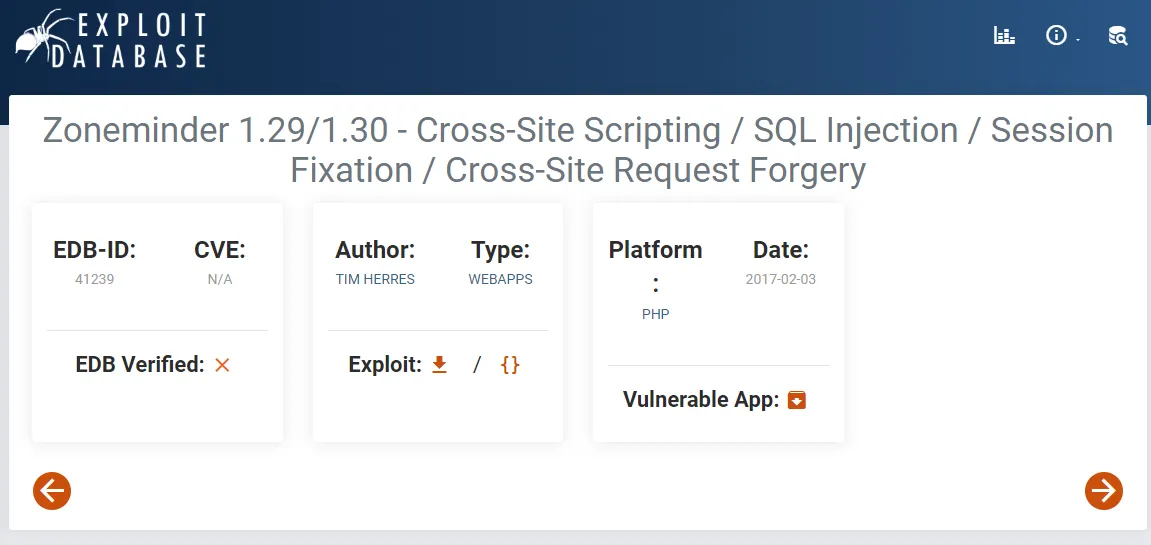1151x545 pixels.
Task: Open author Tim Herres link
Action: [375, 279]
